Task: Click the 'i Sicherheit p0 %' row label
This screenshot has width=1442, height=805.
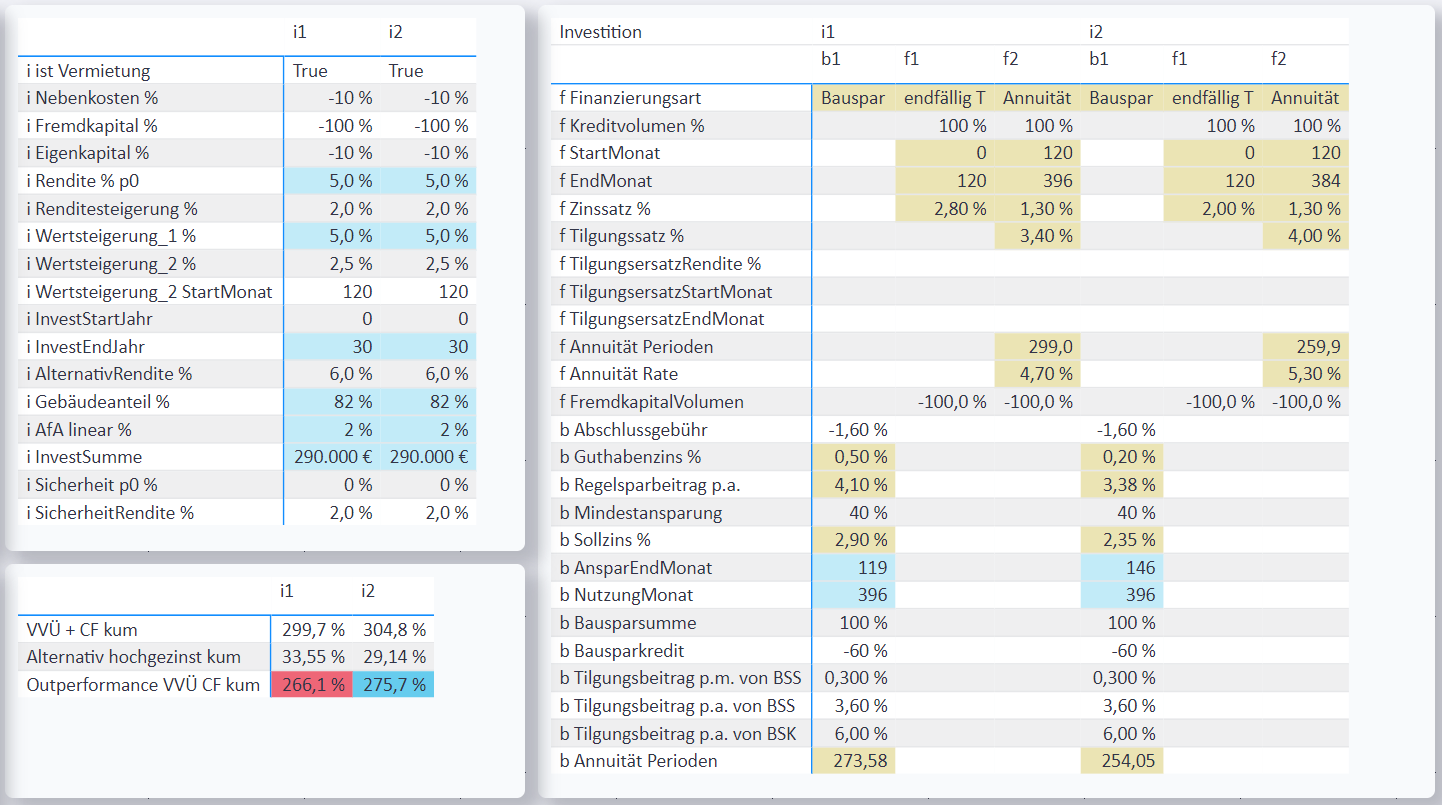Action: click(x=92, y=484)
